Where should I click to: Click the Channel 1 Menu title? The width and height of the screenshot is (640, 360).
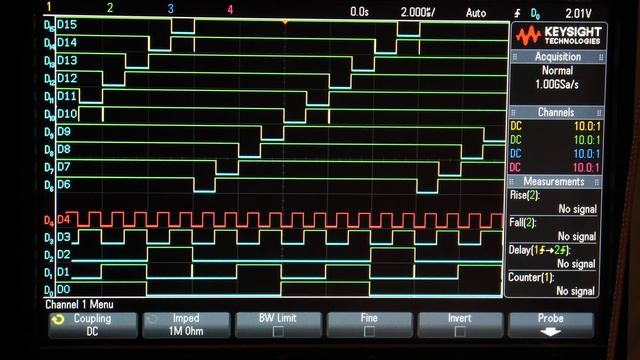(79, 304)
